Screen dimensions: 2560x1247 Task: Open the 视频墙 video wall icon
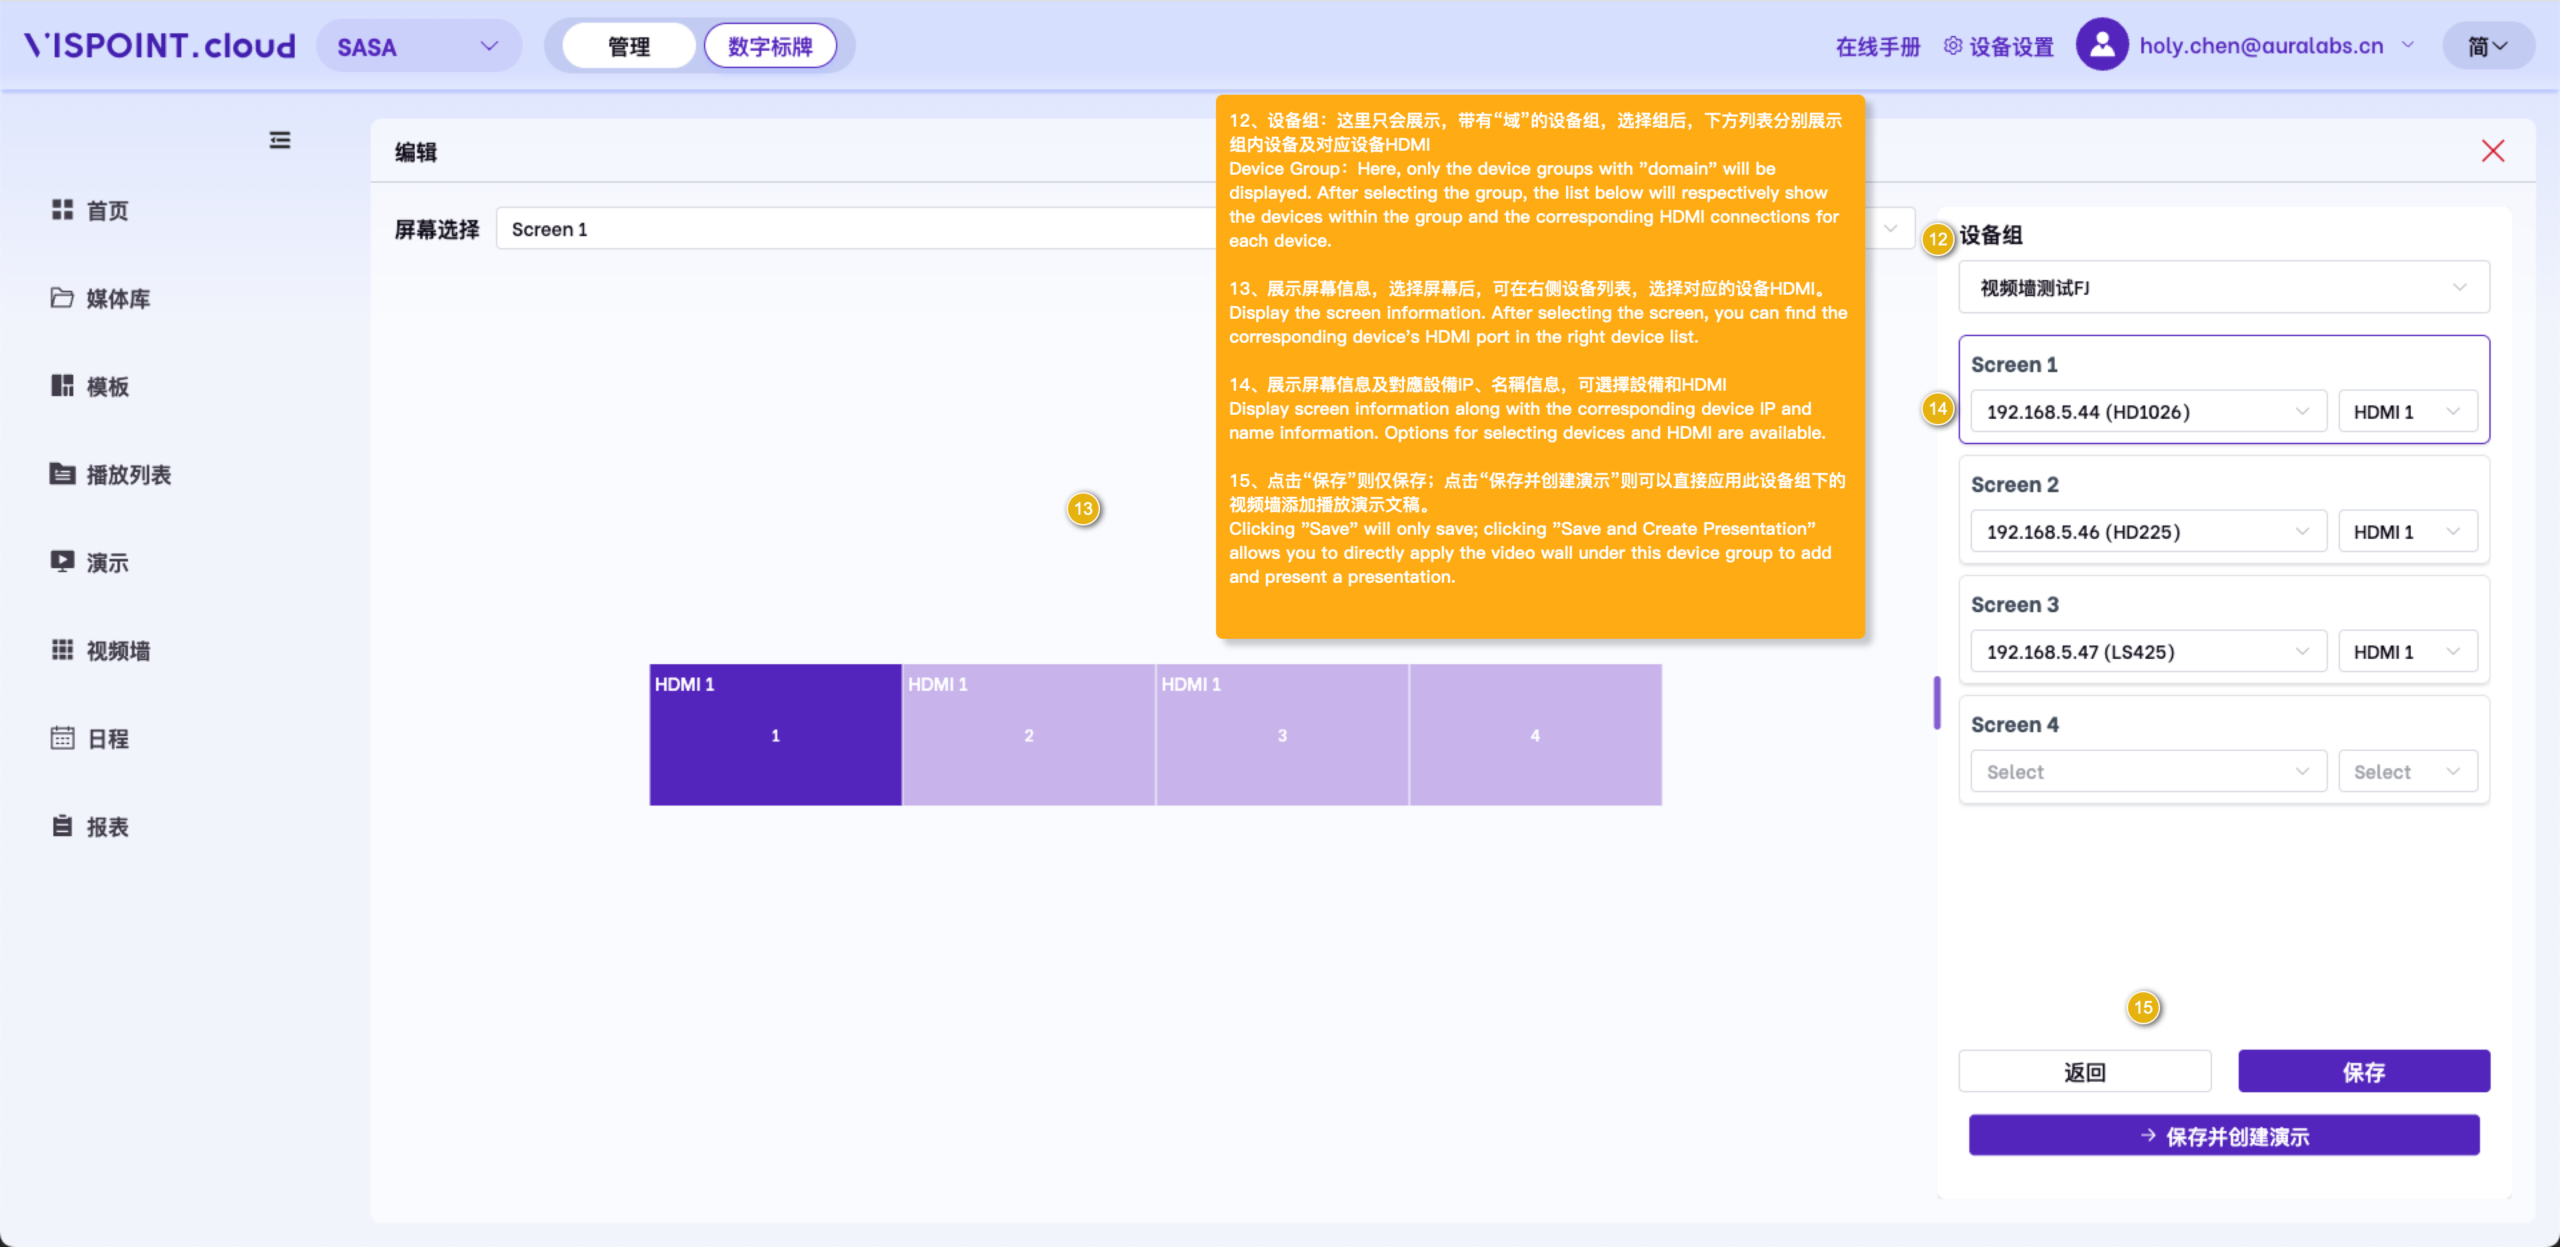click(x=62, y=650)
